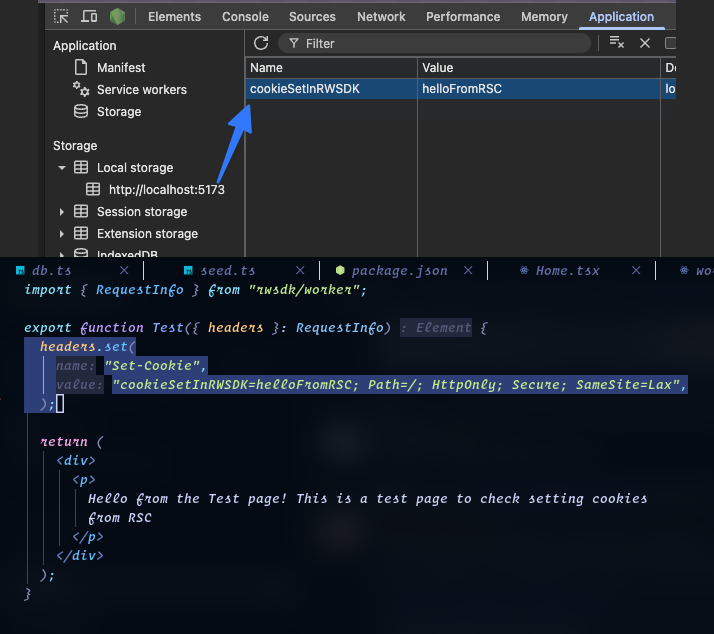Sort by the Name column header
Image resolution: width=714 pixels, height=634 pixels.
click(332, 68)
